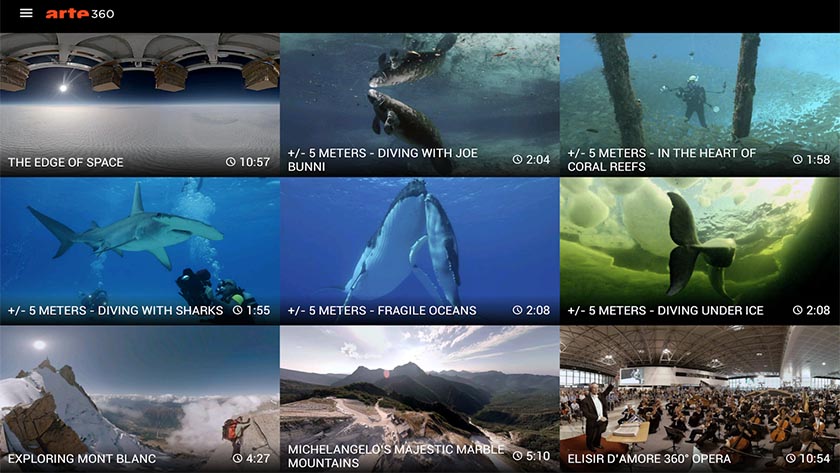The height and width of the screenshot is (473, 840).
Task: Open the hamburger menu icon
Action: click(26, 13)
